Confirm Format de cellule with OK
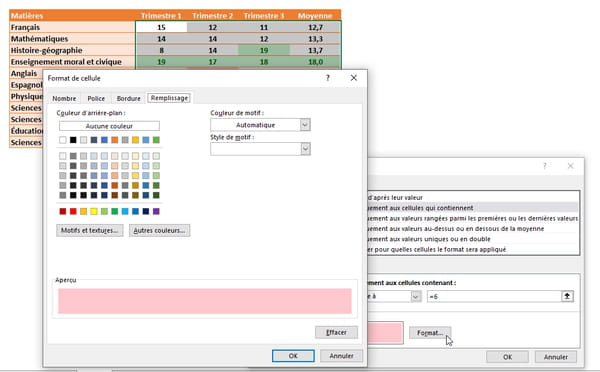Viewport: 600px width, 372px height. pos(293,356)
